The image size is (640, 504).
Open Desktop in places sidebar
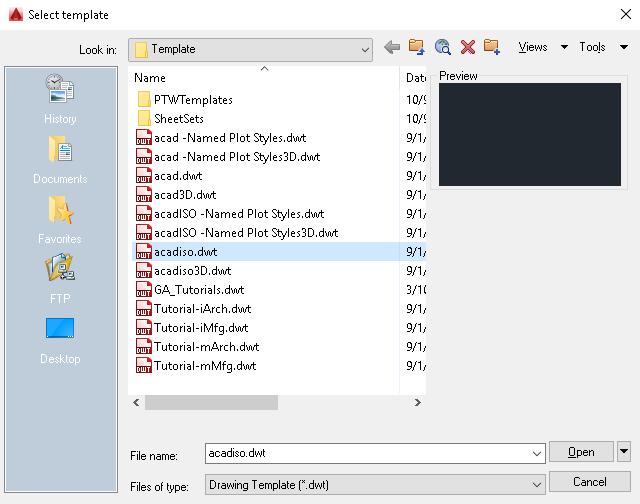(60, 341)
